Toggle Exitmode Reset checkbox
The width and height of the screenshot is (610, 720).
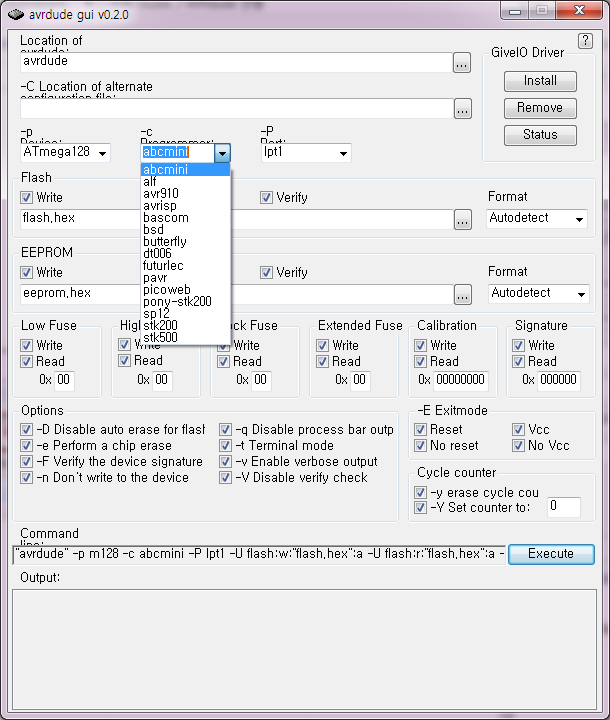click(x=420, y=430)
